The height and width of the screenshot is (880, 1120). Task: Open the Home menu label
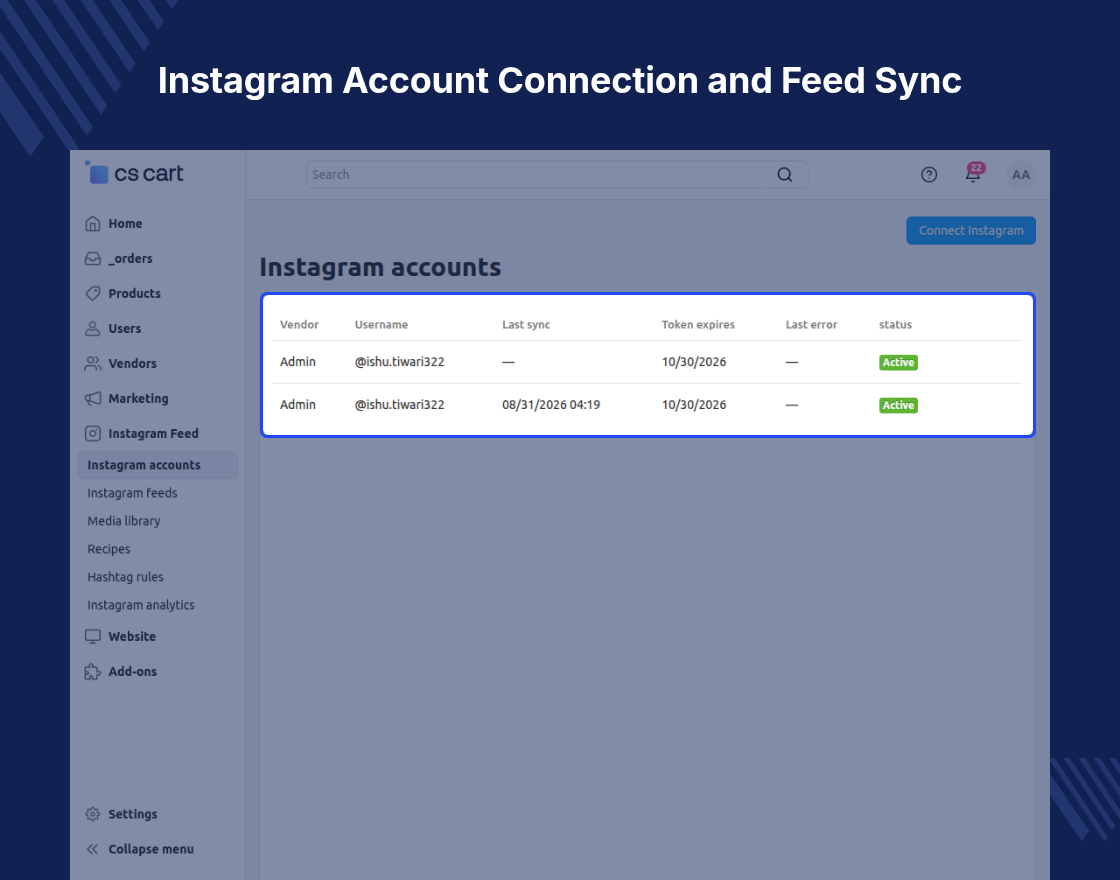pos(125,224)
